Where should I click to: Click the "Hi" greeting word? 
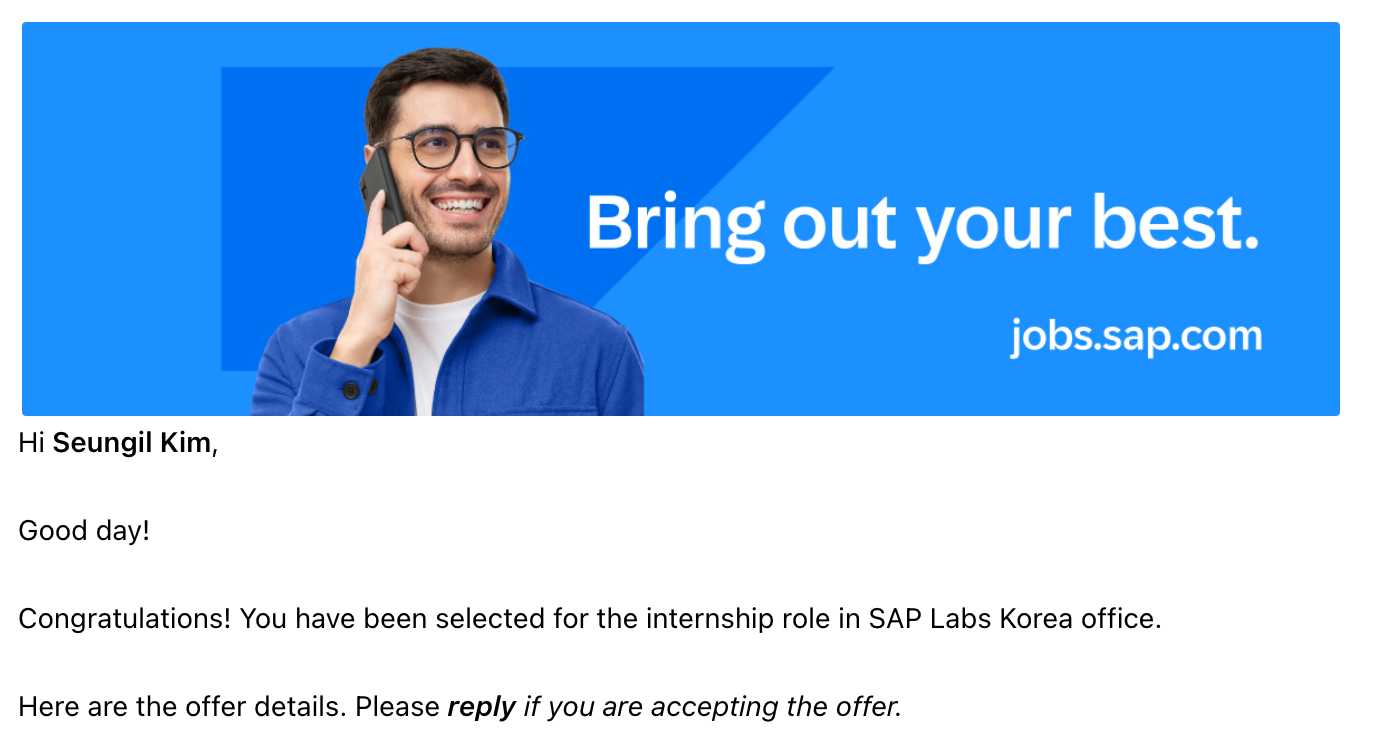(31, 443)
